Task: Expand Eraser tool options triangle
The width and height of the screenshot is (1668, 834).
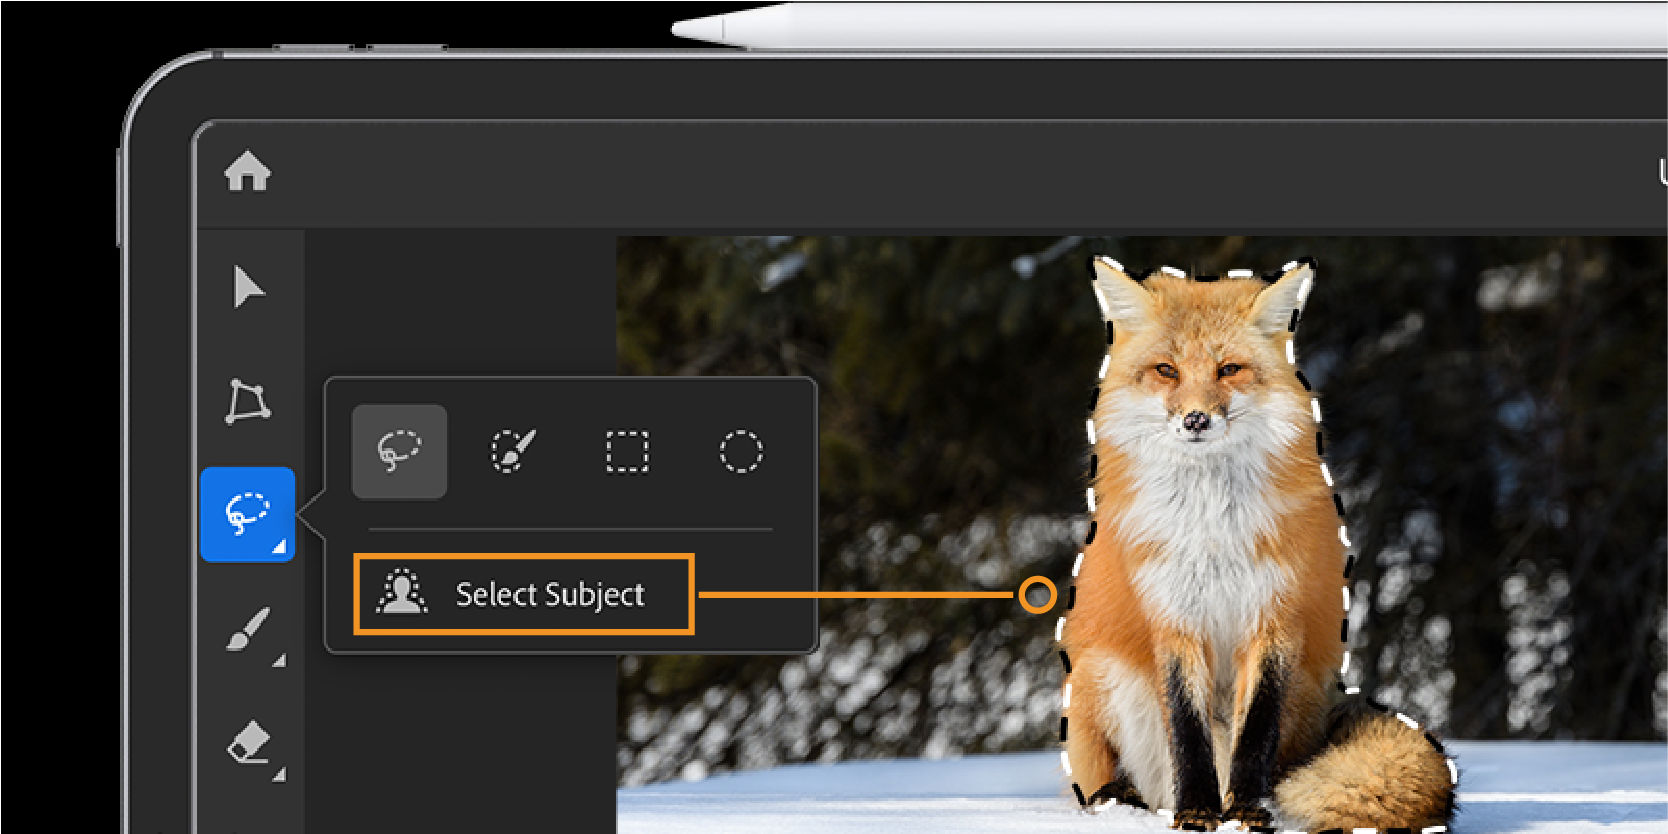Action: [x=279, y=774]
